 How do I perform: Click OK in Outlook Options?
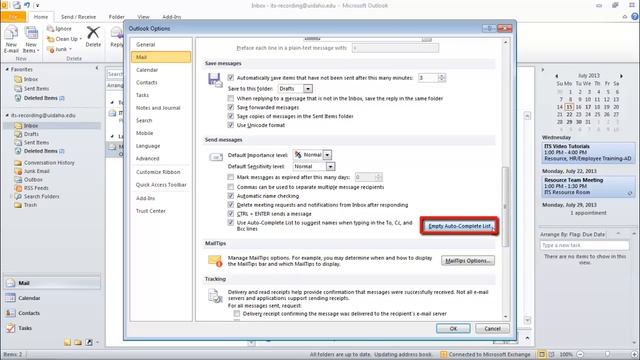[453, 329]
